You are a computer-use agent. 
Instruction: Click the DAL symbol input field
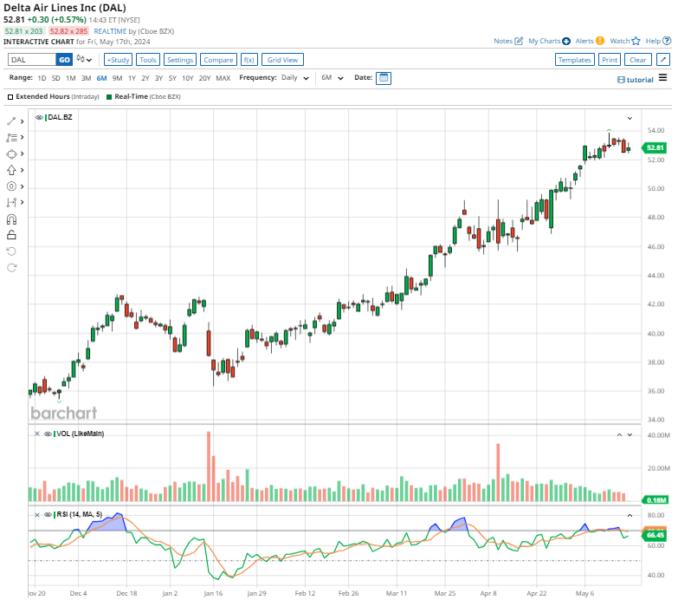click(x=32, y=60)
